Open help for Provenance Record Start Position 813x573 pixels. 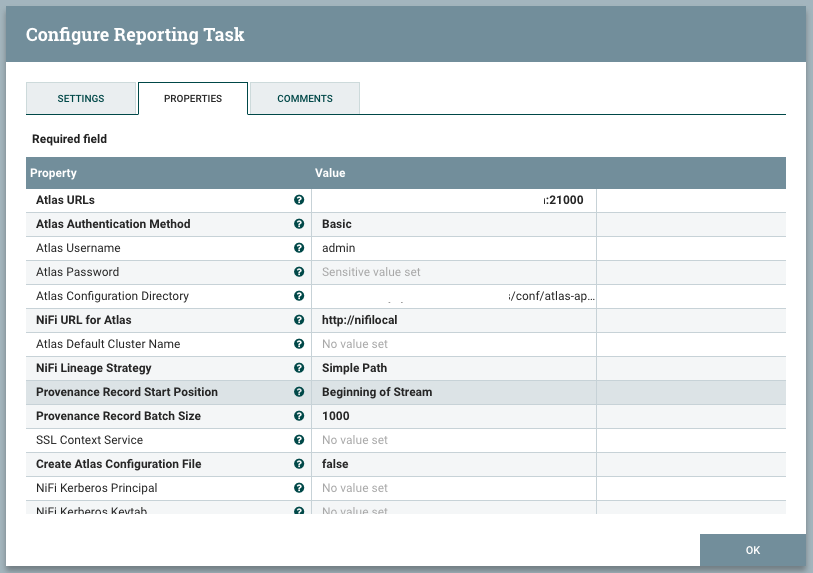pyautogui.click(x=299, y=392)
